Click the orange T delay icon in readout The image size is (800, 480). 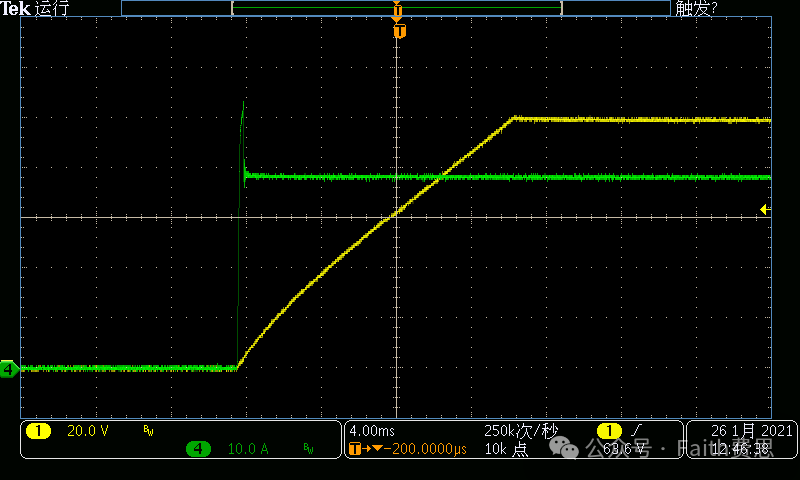pyautogui.click(x=355, y=449)
